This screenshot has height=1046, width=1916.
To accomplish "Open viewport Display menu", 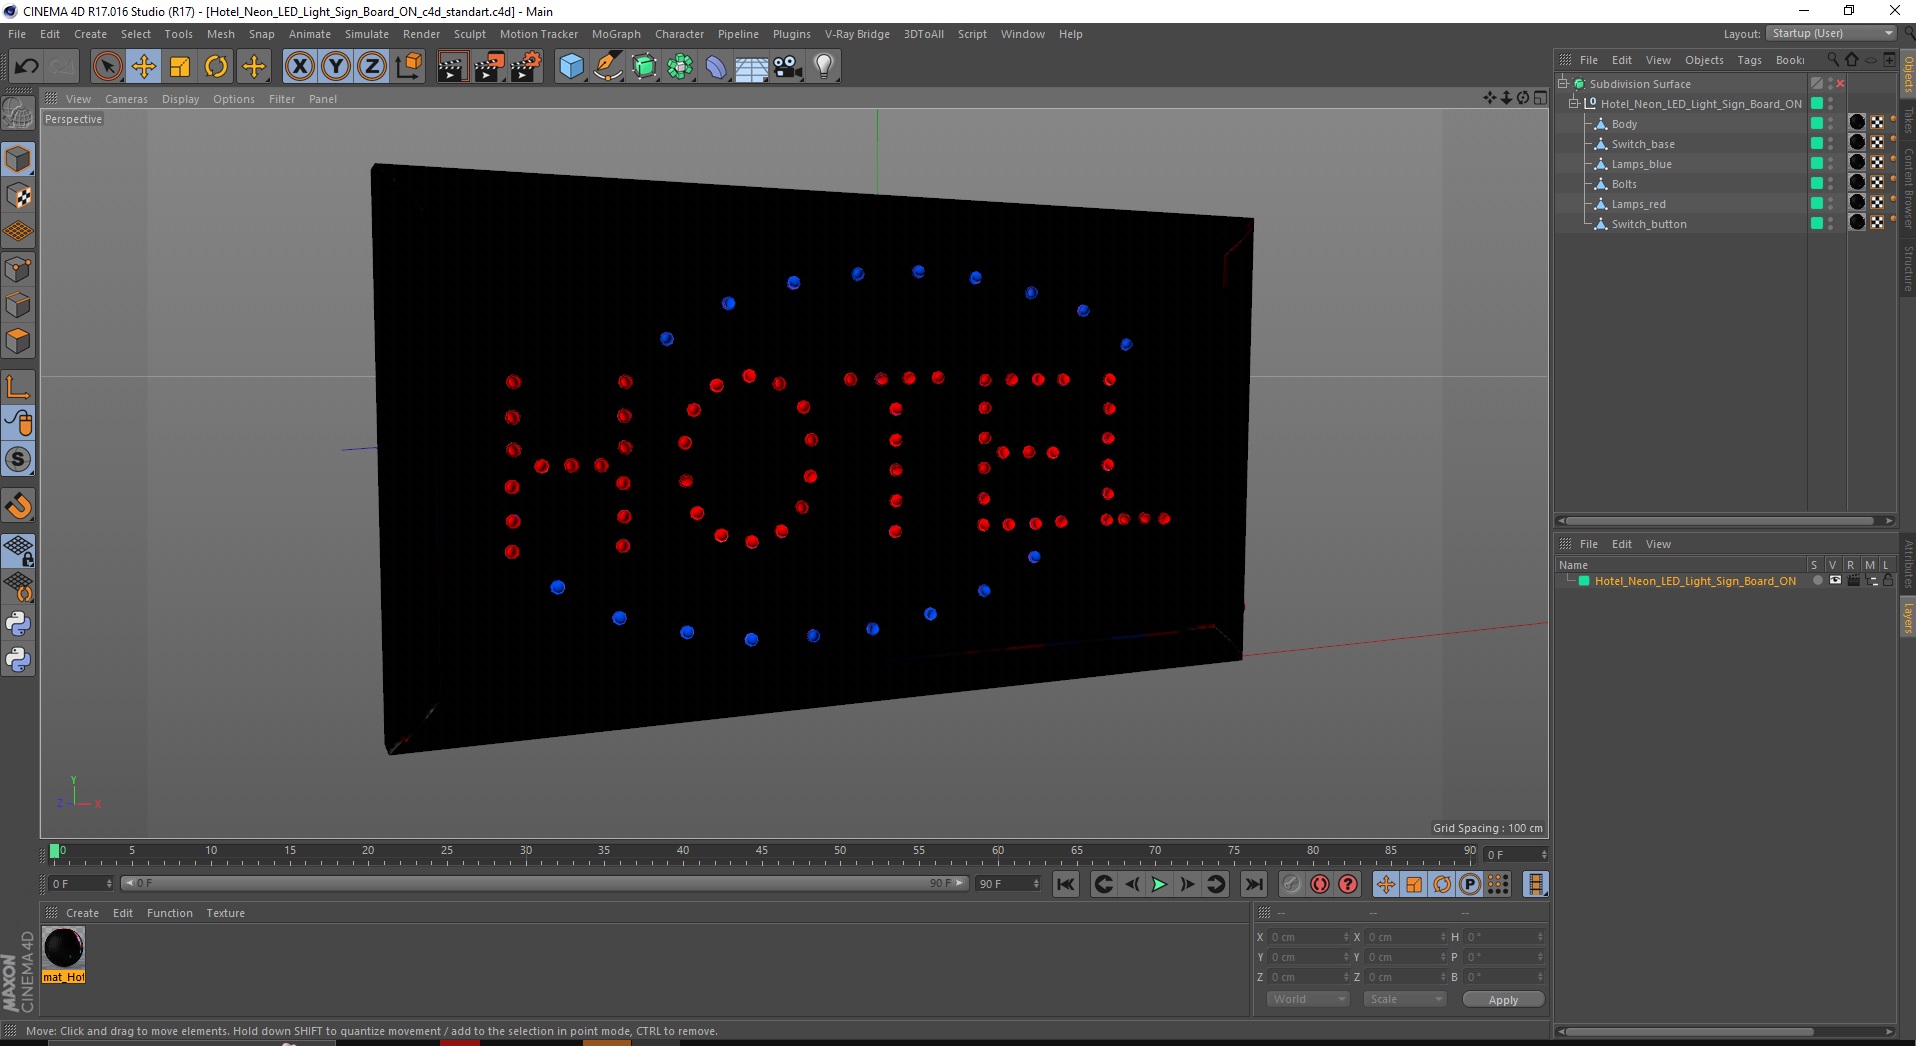I will (x=180, y=99).
